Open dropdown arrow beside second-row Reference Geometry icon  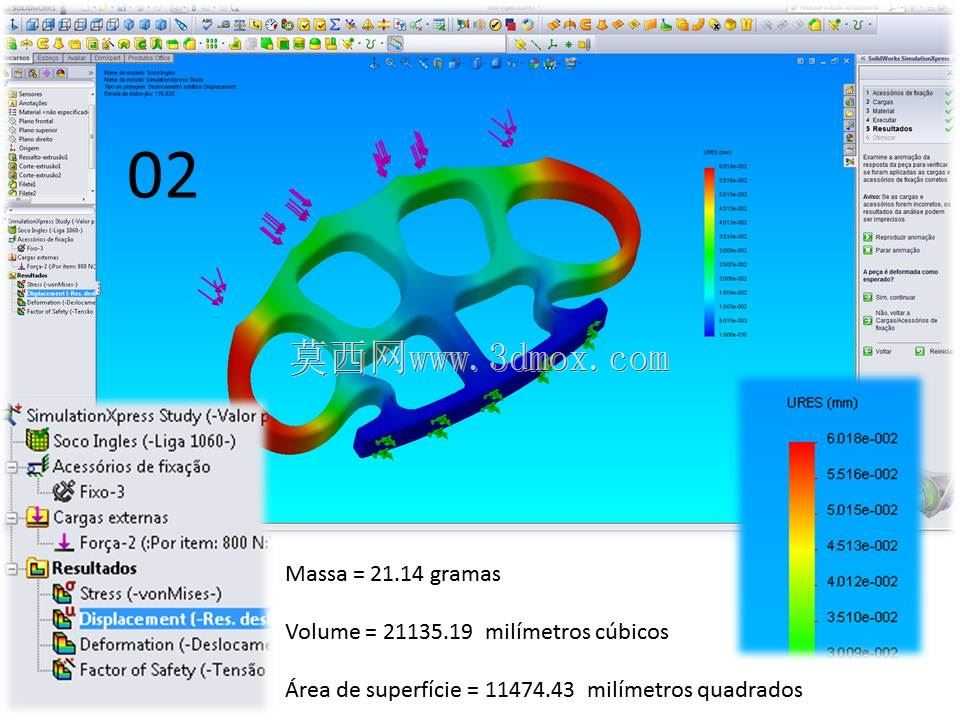coord(360,44)
